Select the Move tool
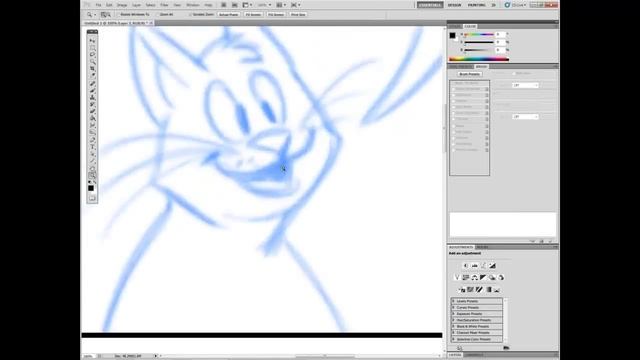The height and width of the screenshot is (360, 640). click(92, 41)
